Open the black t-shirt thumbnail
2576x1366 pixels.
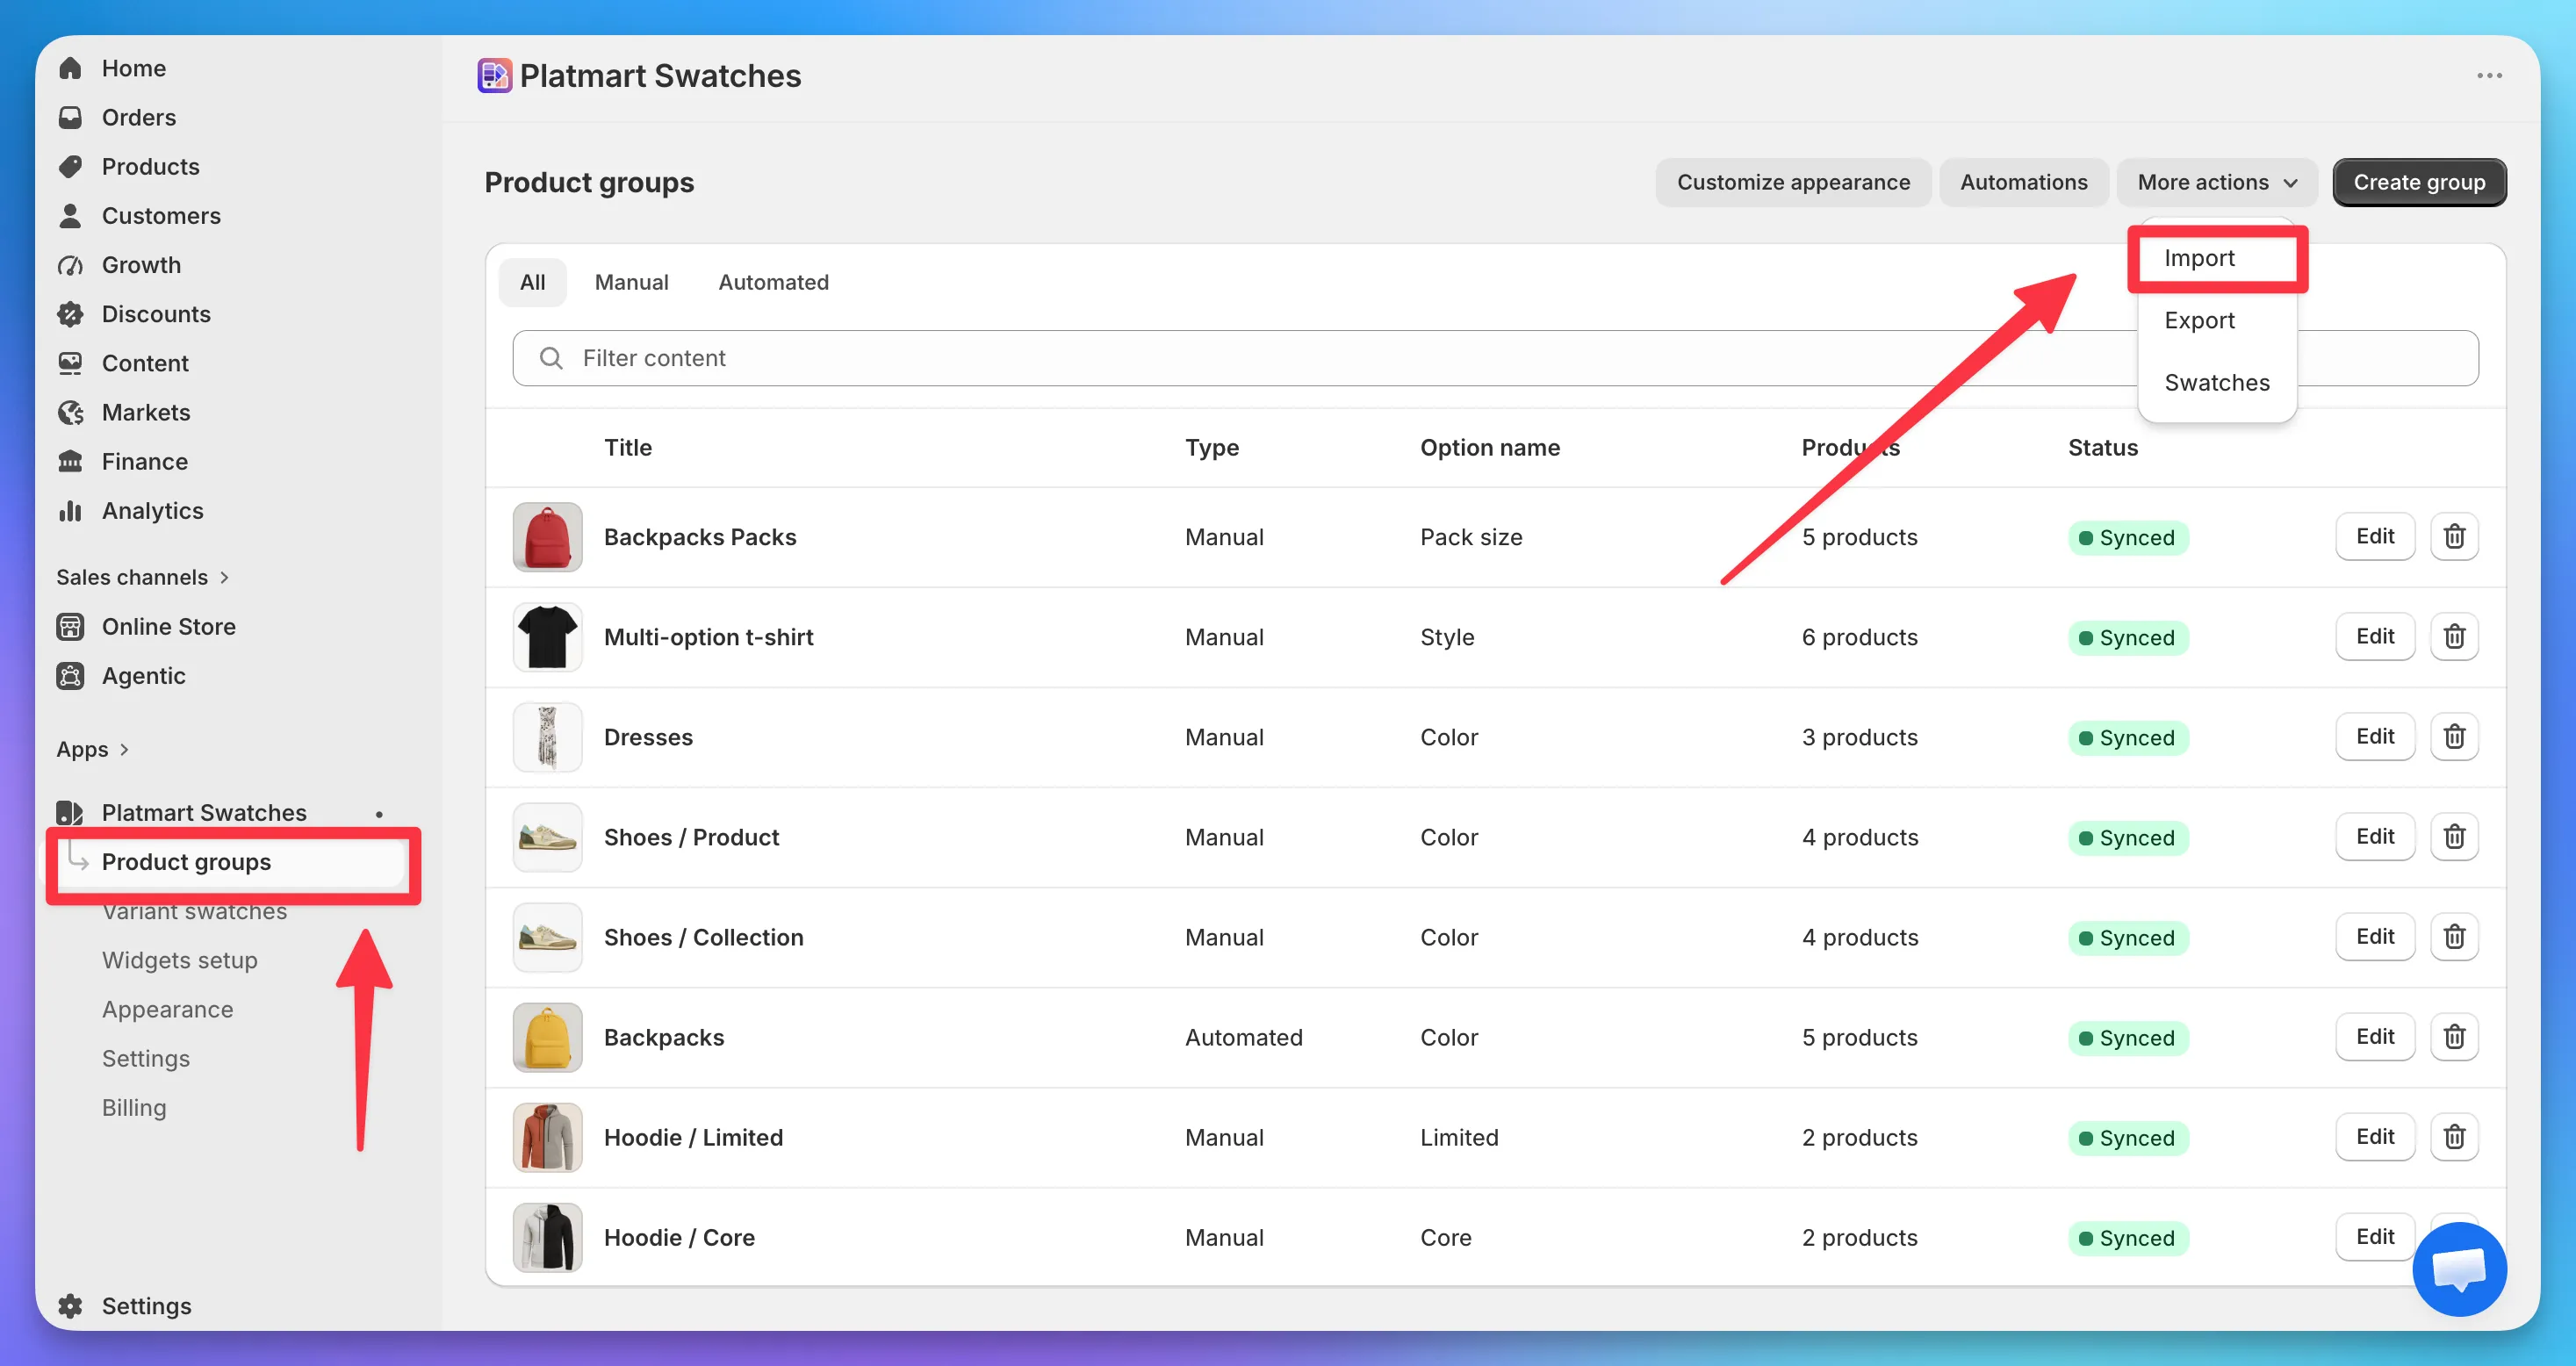[547, 637]
